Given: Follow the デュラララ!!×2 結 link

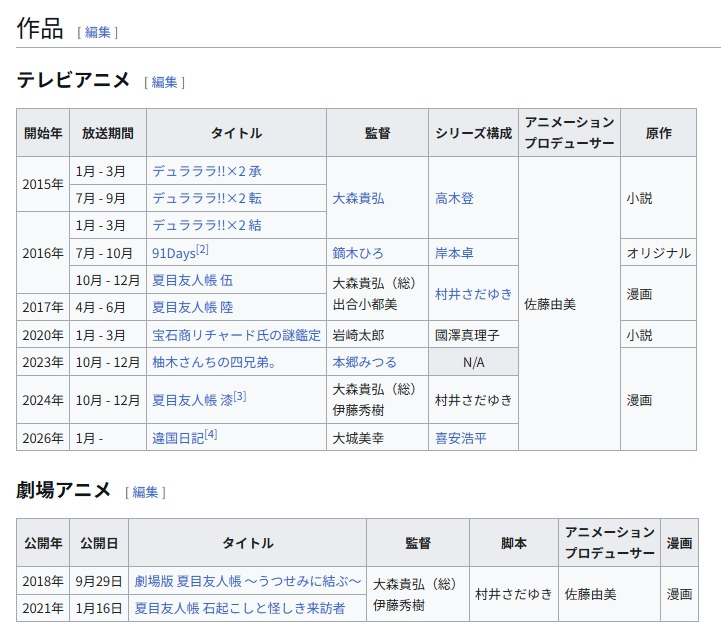Looking at the screenshot, I should coord(207,225).
